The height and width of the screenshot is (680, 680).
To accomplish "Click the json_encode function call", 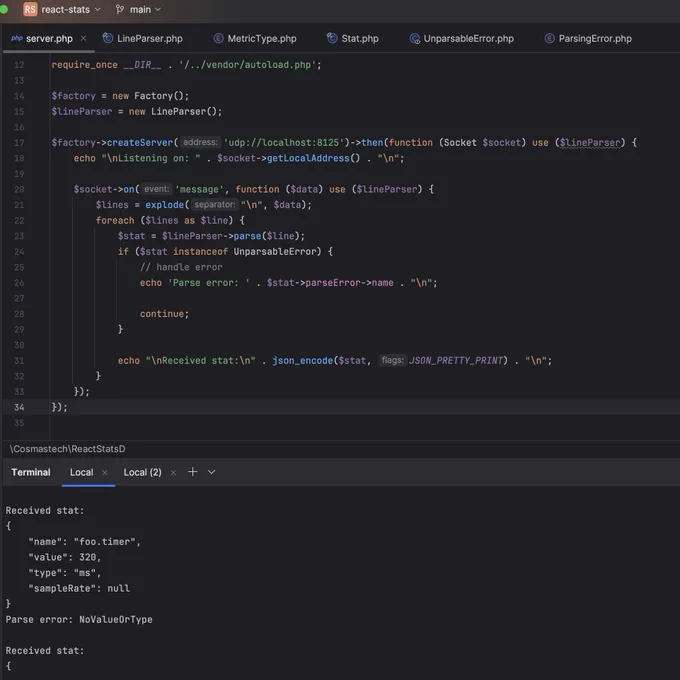I will coord(303,361).
